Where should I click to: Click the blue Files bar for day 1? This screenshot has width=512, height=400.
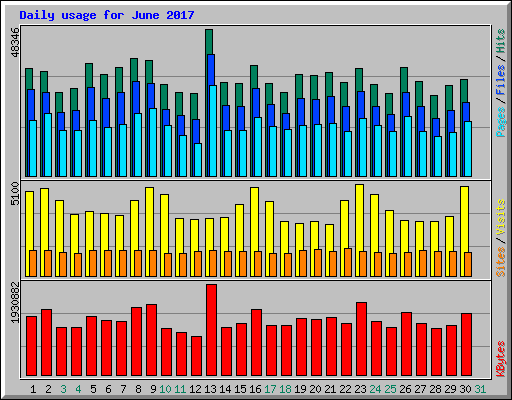point(31,105)
